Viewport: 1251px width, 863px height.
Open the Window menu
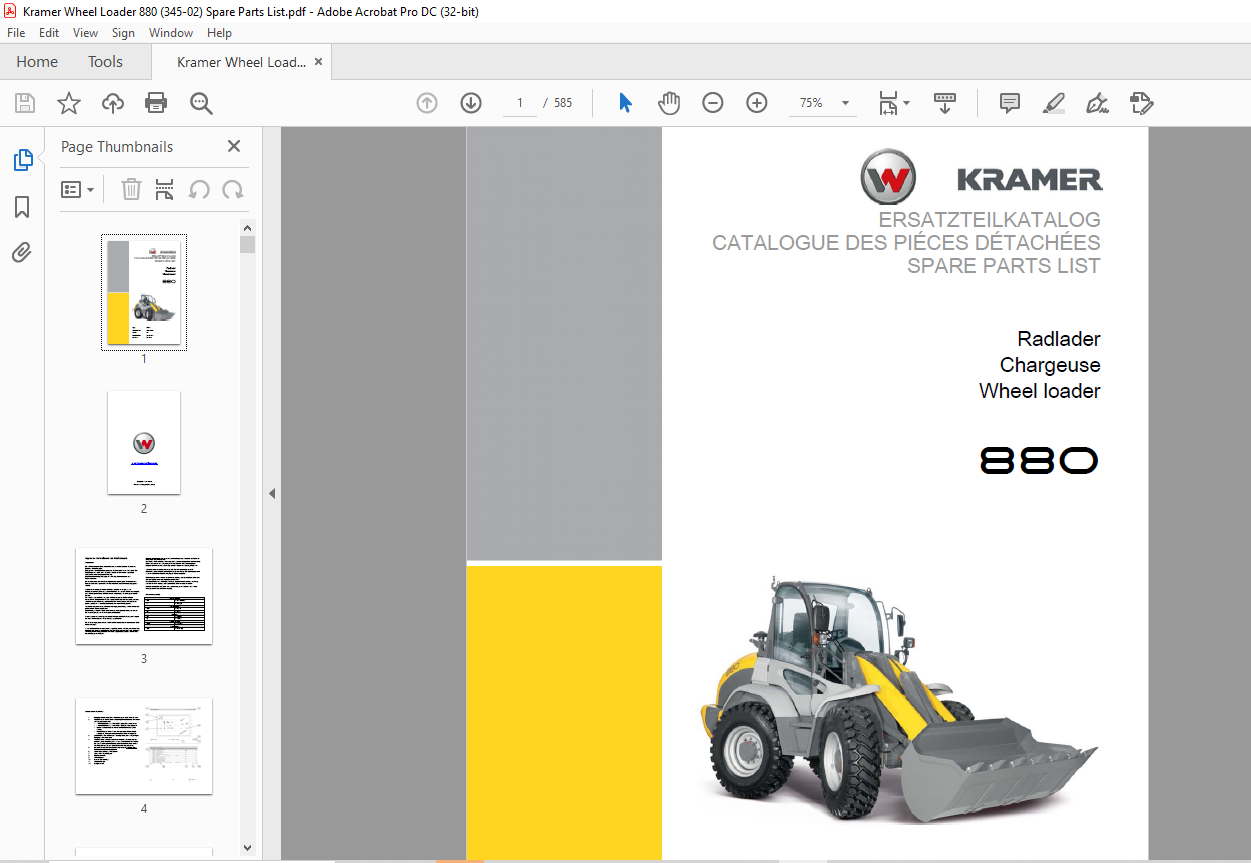tap(171, 33)
